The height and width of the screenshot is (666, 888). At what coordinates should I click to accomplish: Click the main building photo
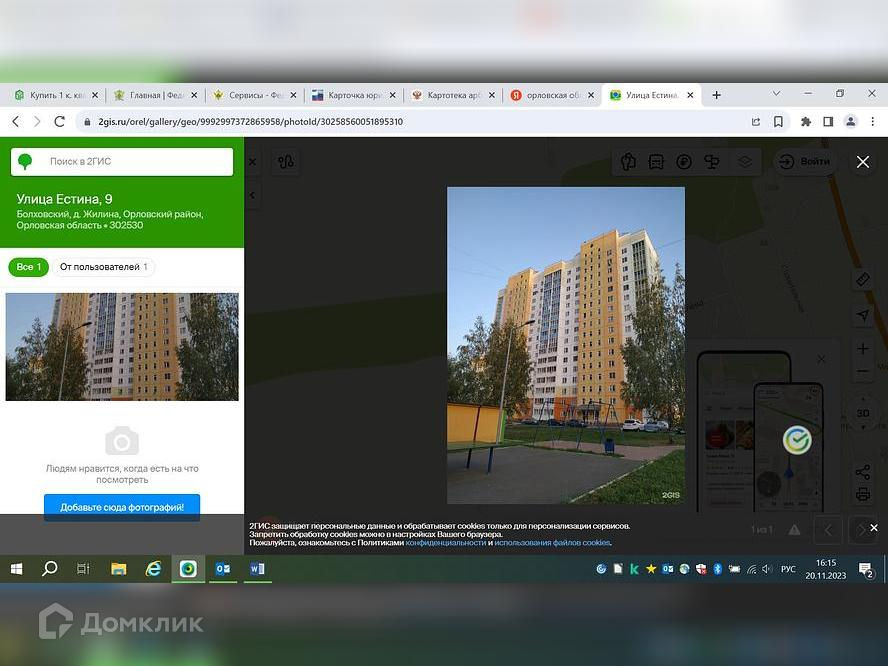(x=566, y=345)
